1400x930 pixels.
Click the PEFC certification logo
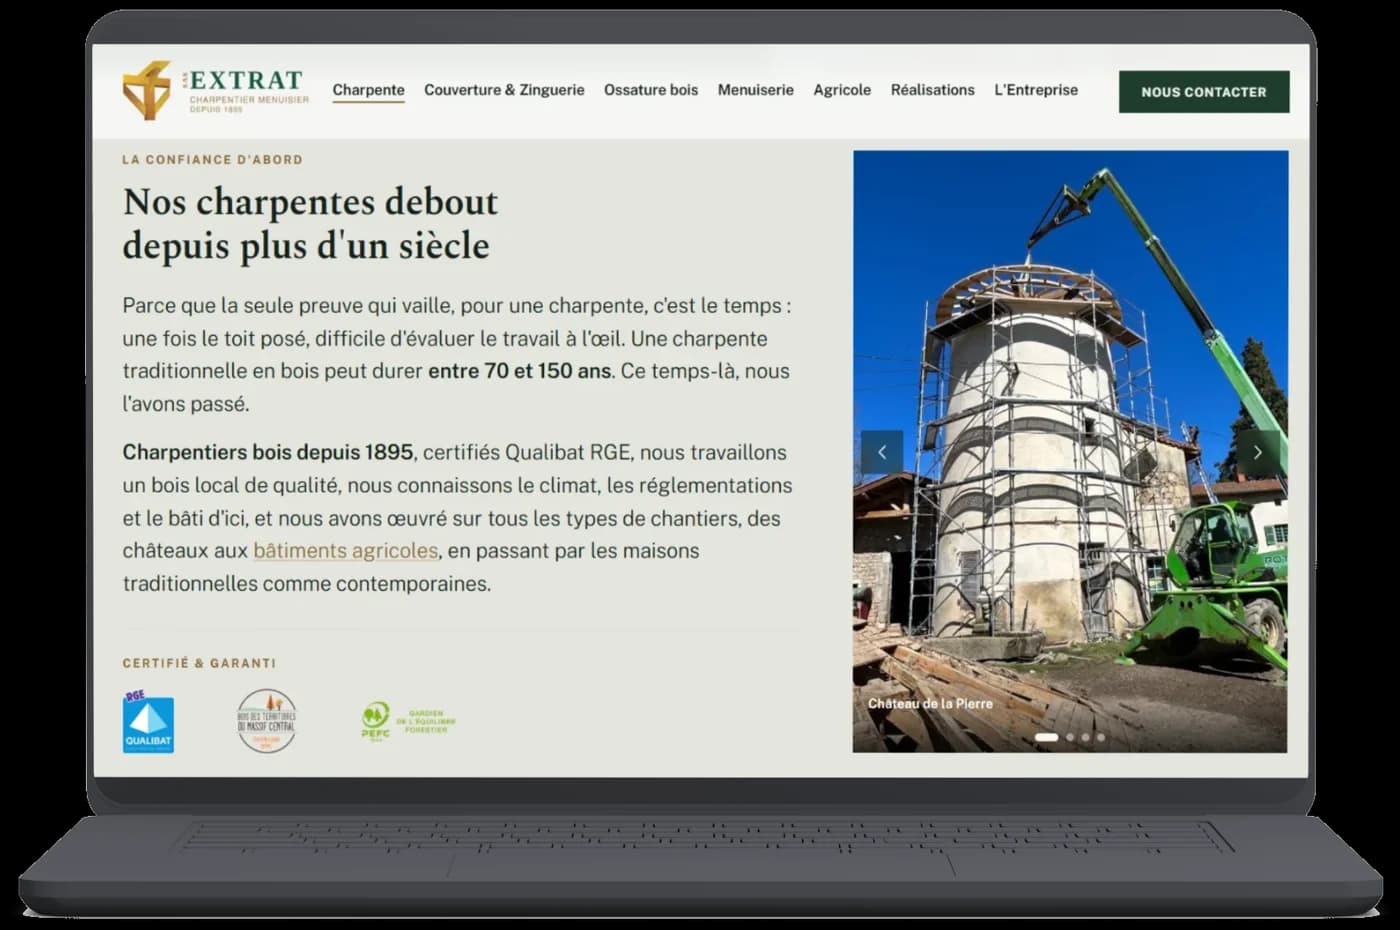pos(408,721)
